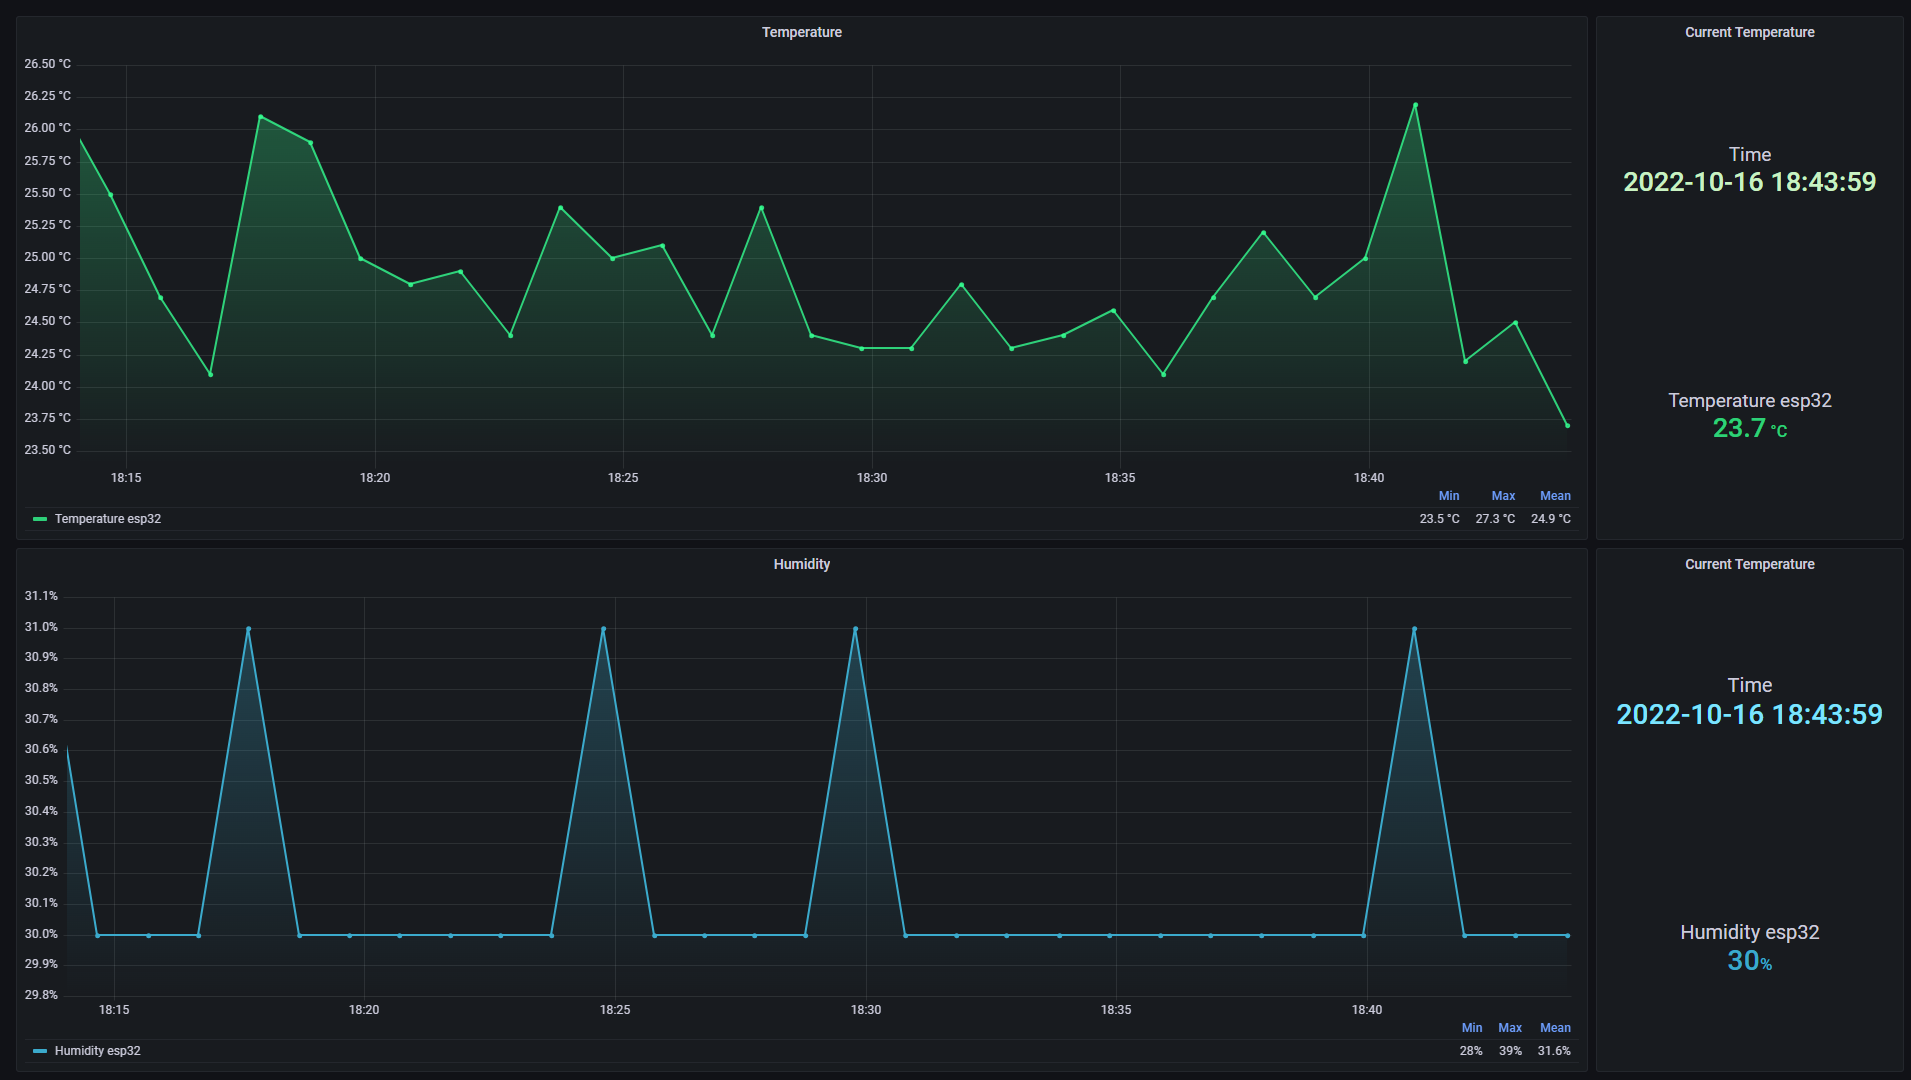The image size is (1911, 1080).
Task: Click the green Temperature esp32 legend color swatch
Action: point(40,519)
